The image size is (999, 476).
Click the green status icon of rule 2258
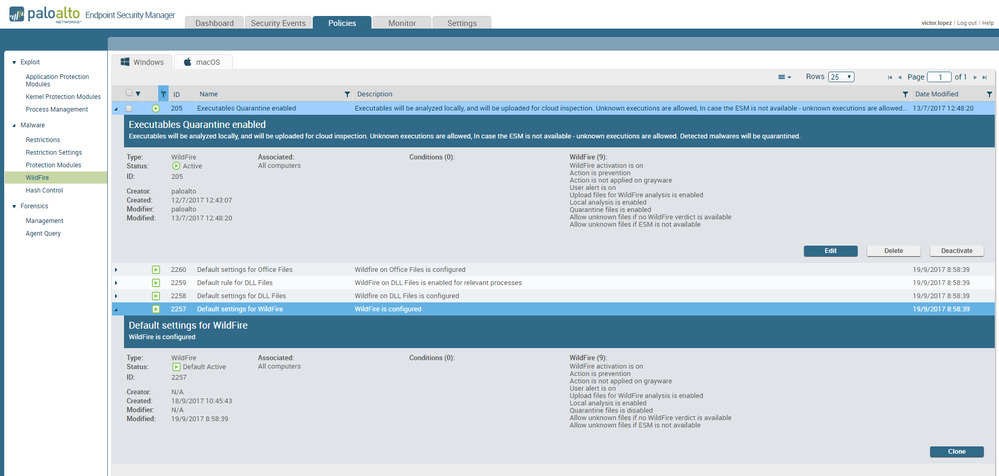[156, 296]
